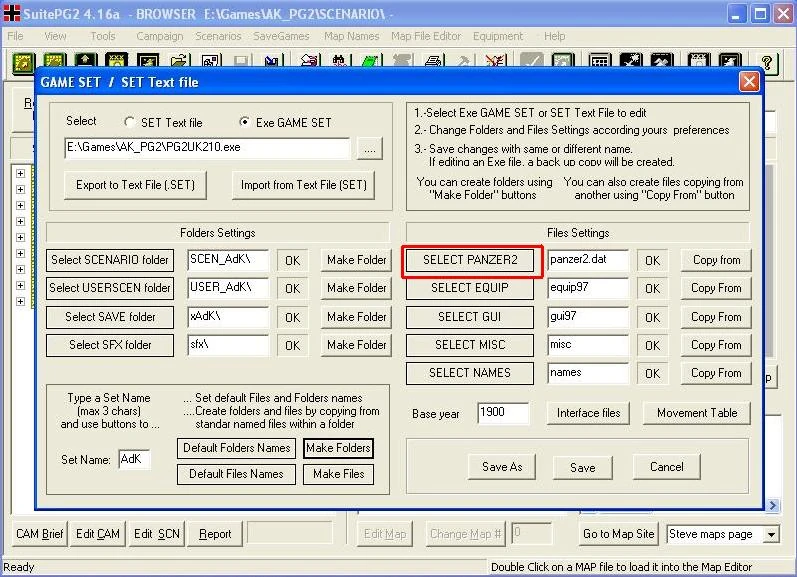Open the Equipment menu
797x577 pixels.
[498, 36]
